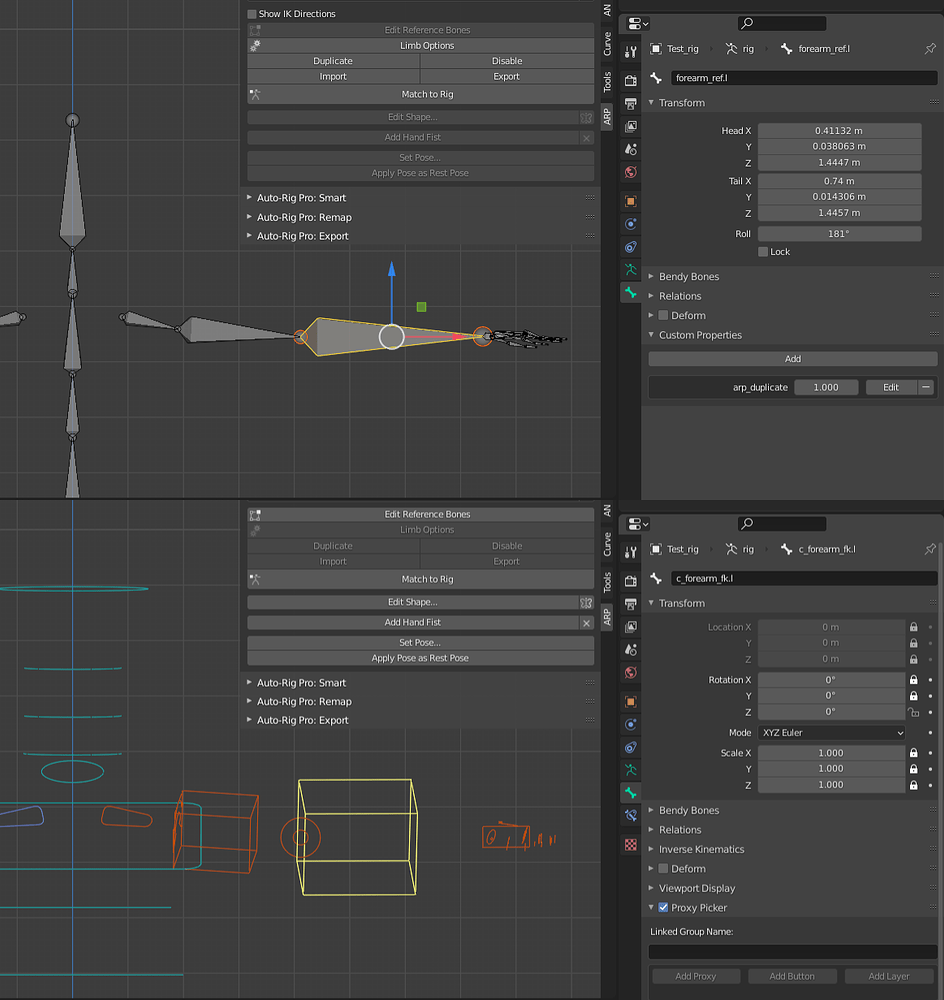Open the XYZ Euler rotation mode dropdown
Screen dimensions: 944x1000
832,733
